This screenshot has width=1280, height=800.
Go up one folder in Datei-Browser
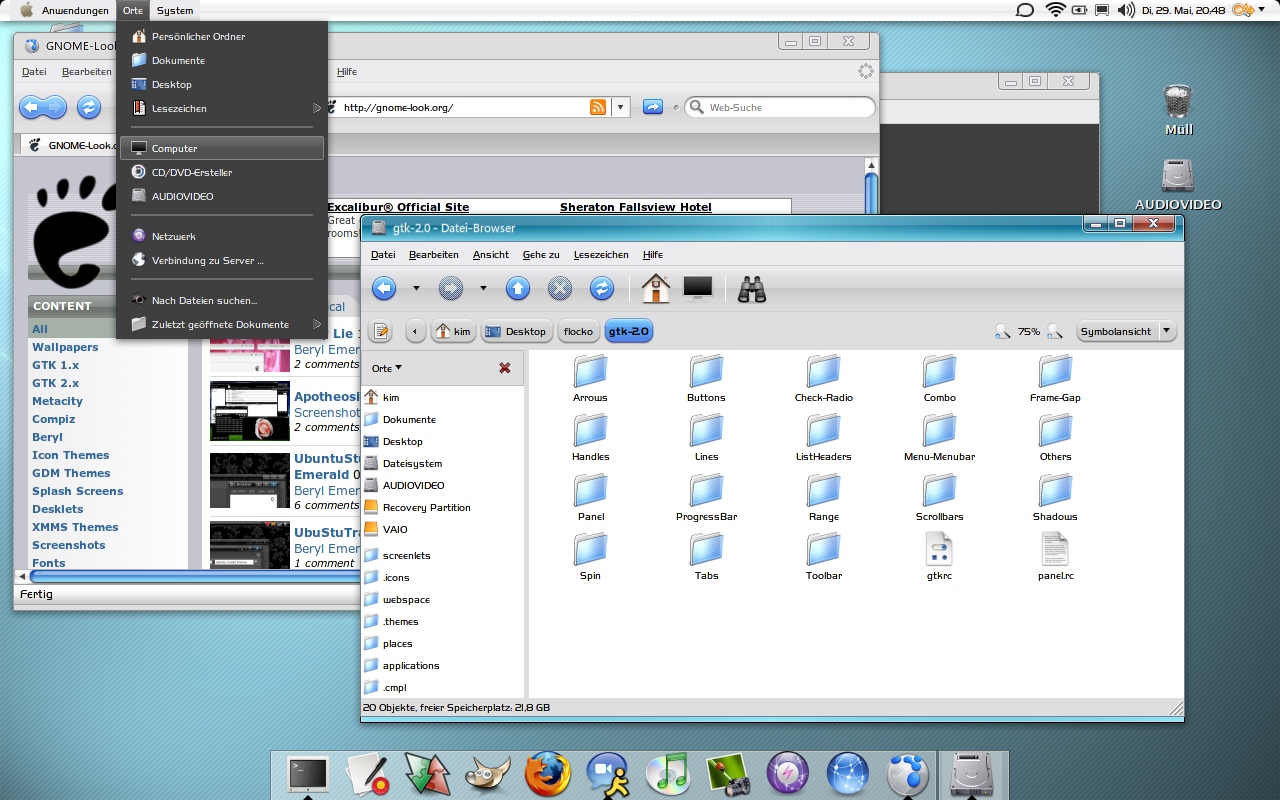click(x=517, y=289)
